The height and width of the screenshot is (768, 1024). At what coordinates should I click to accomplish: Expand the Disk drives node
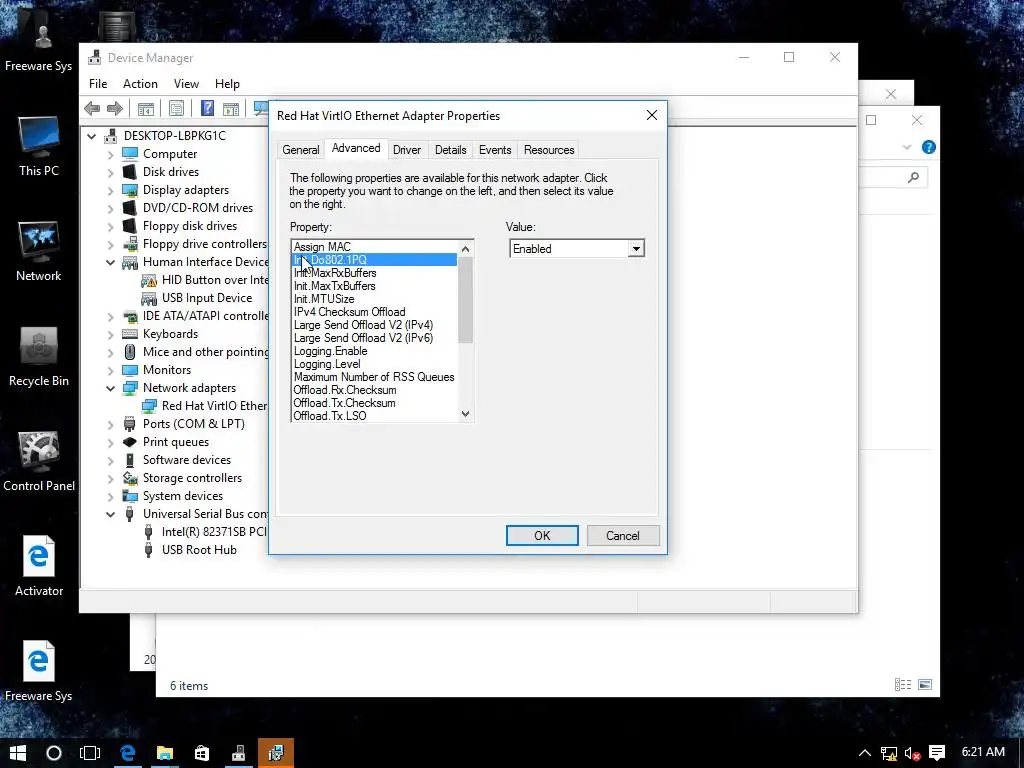click(x=110, y=172)
